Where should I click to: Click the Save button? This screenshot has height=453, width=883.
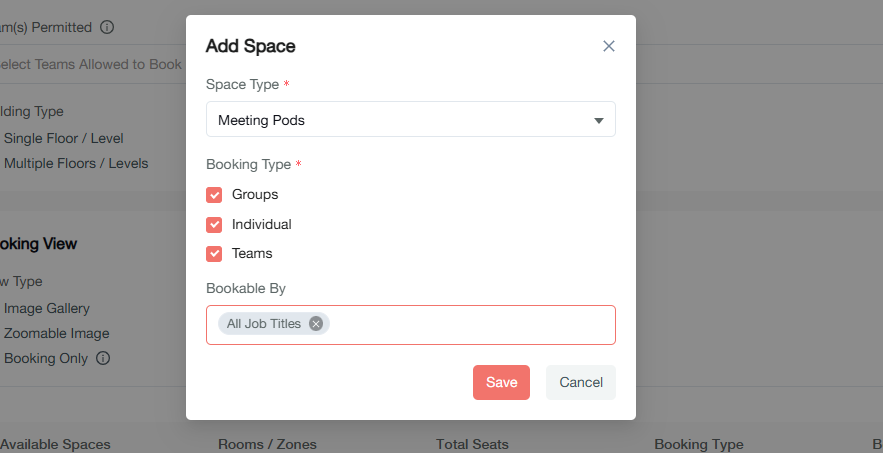501,382
